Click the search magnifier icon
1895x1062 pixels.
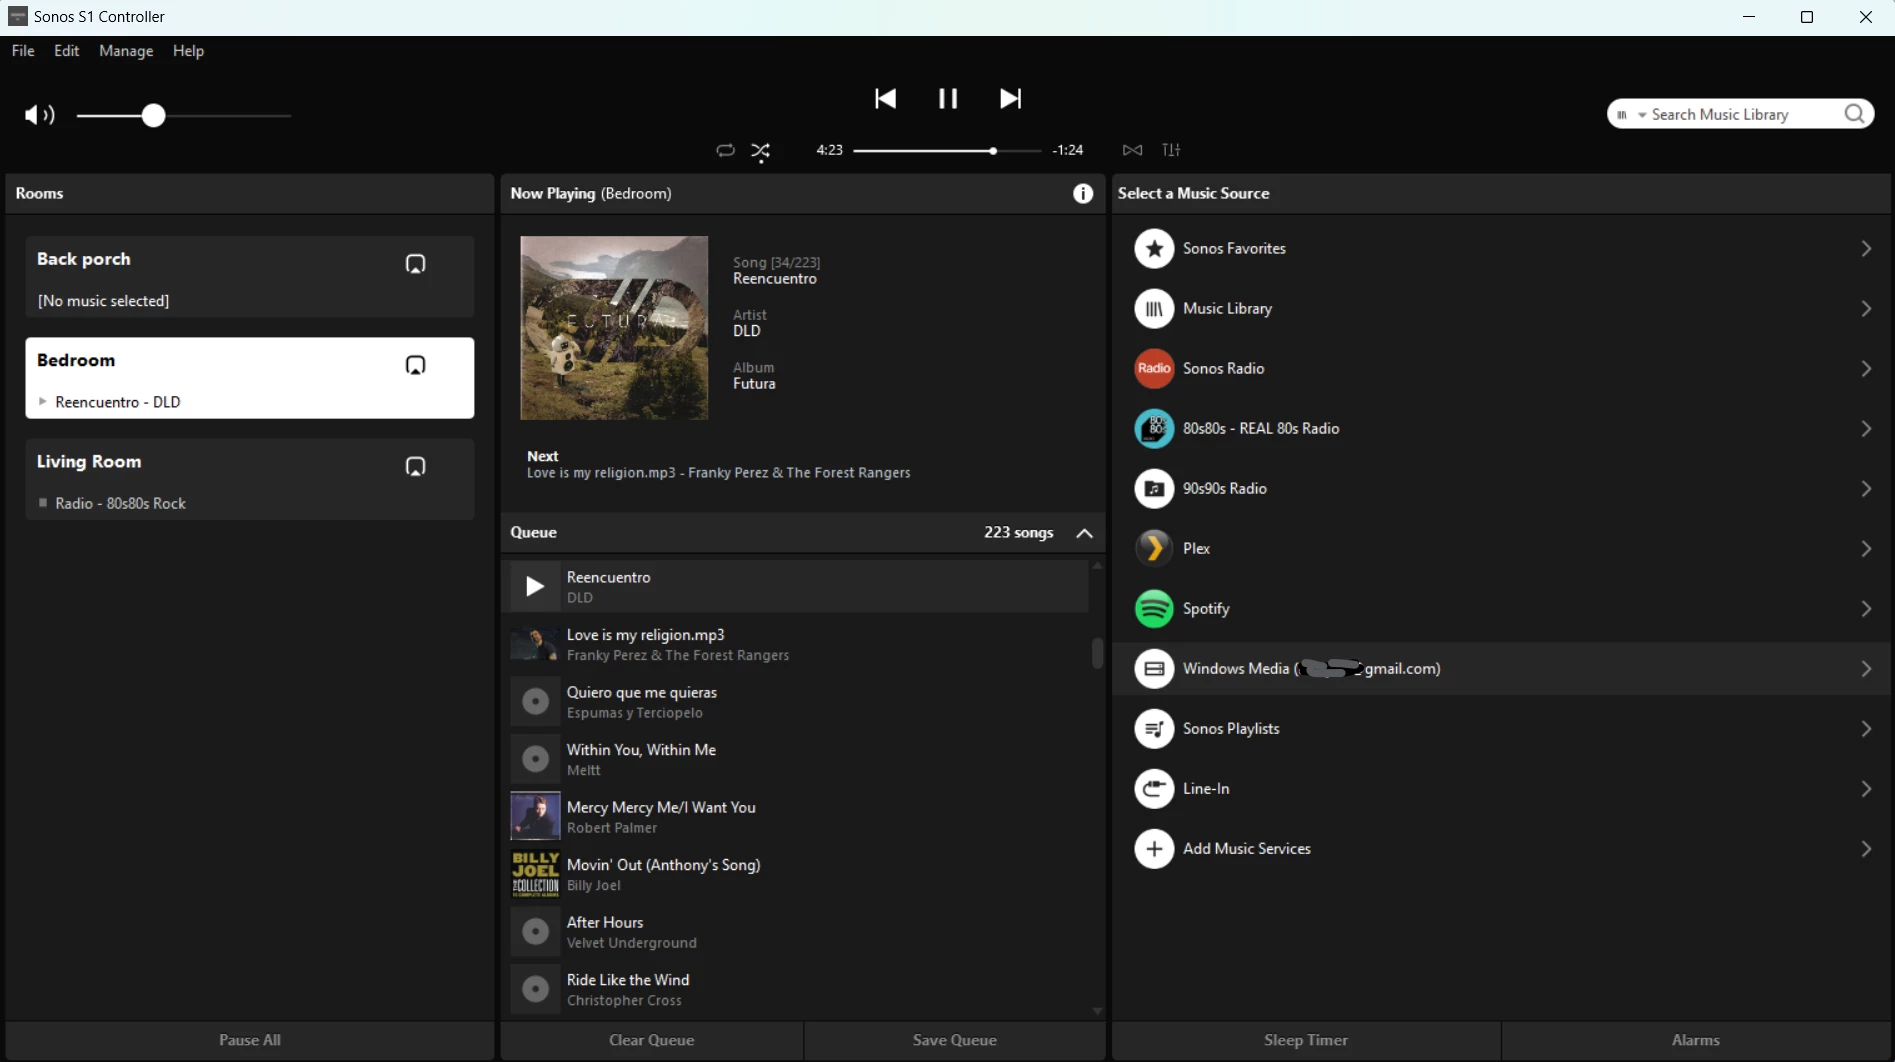click(x=1854, y=114)
